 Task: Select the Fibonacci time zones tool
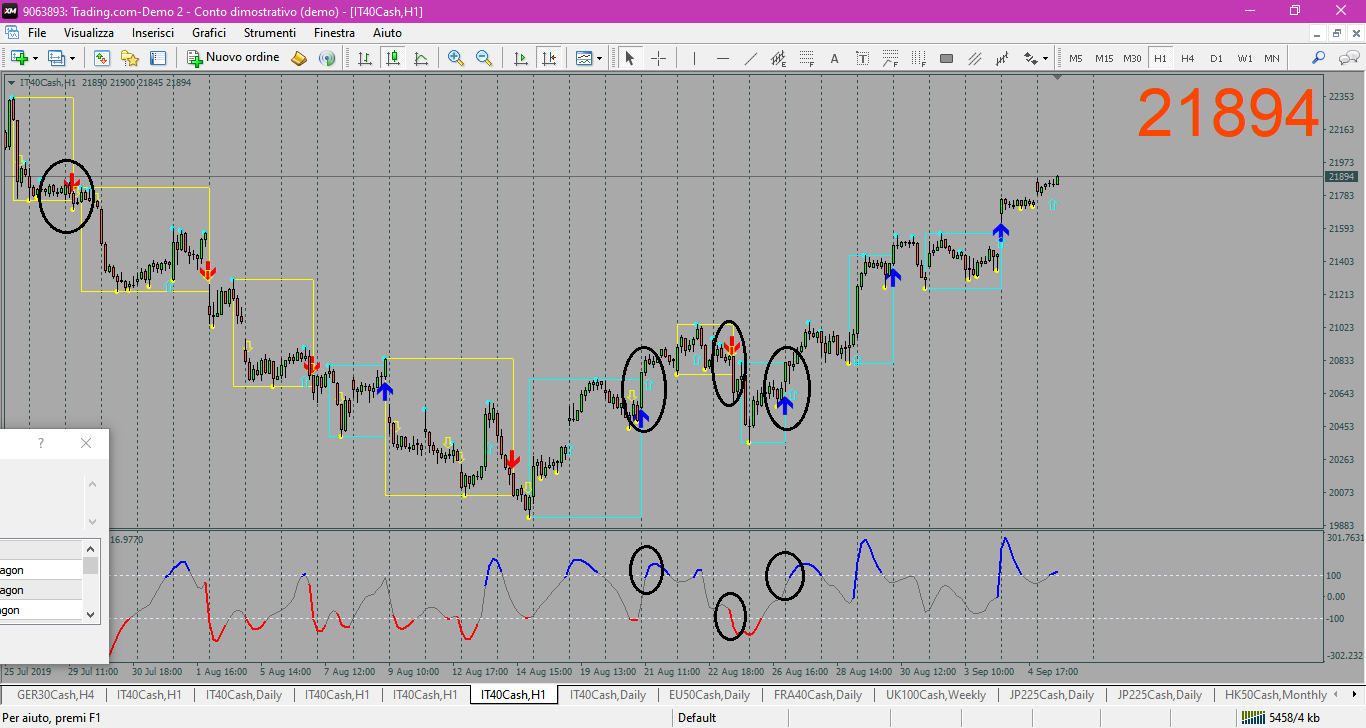[918, 58]
